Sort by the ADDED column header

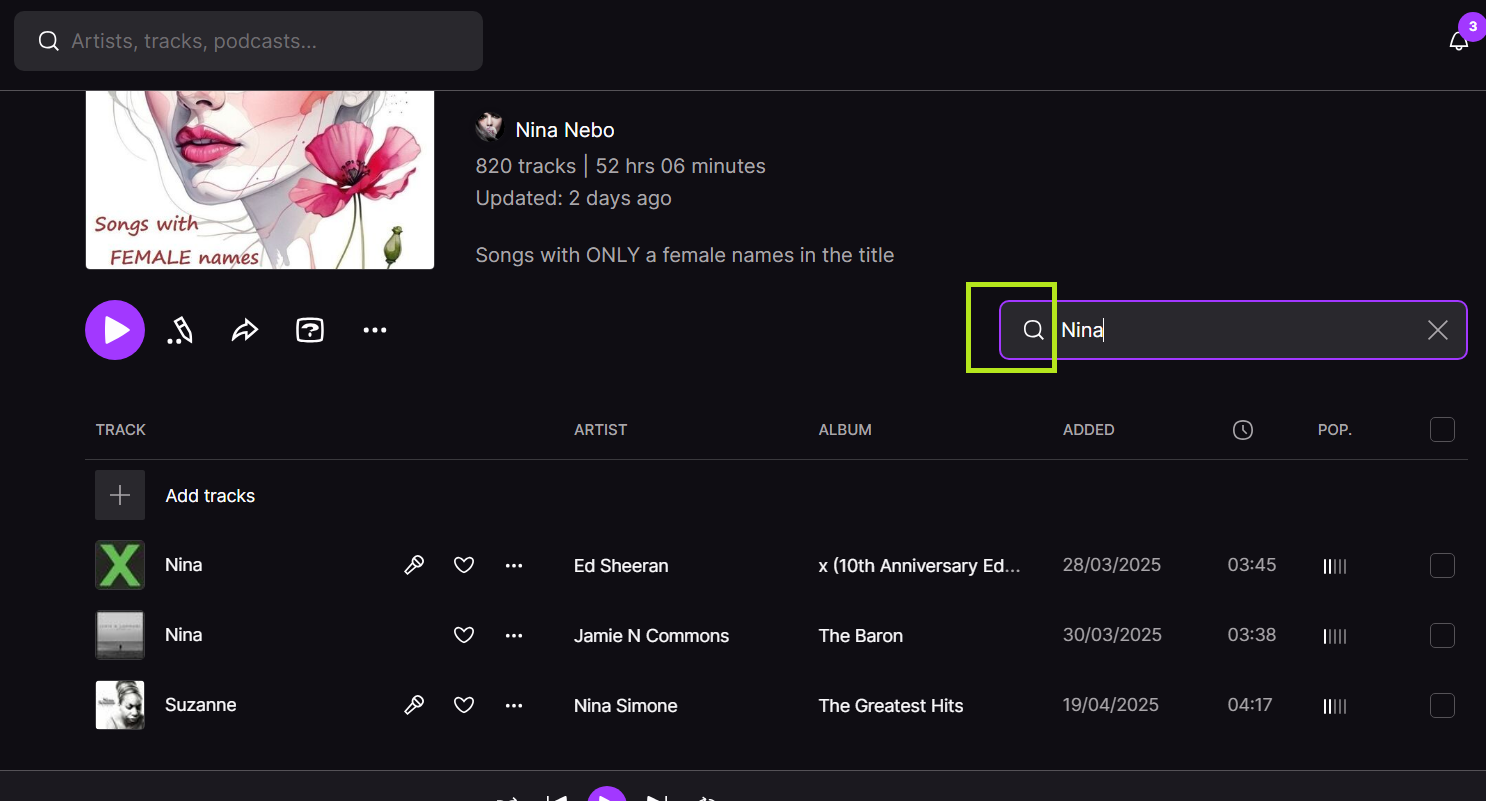1088,430
